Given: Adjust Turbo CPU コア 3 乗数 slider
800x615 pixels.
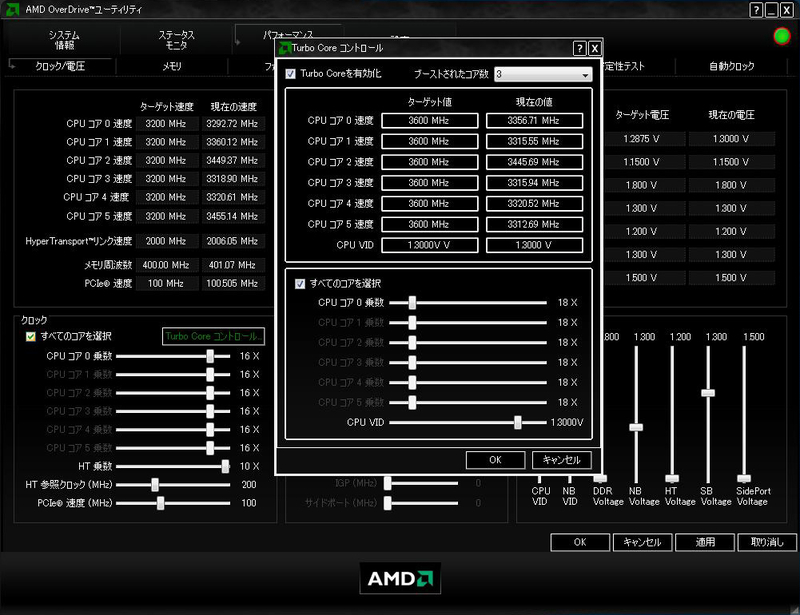Looking at the screenshot, I should (412, 362).
